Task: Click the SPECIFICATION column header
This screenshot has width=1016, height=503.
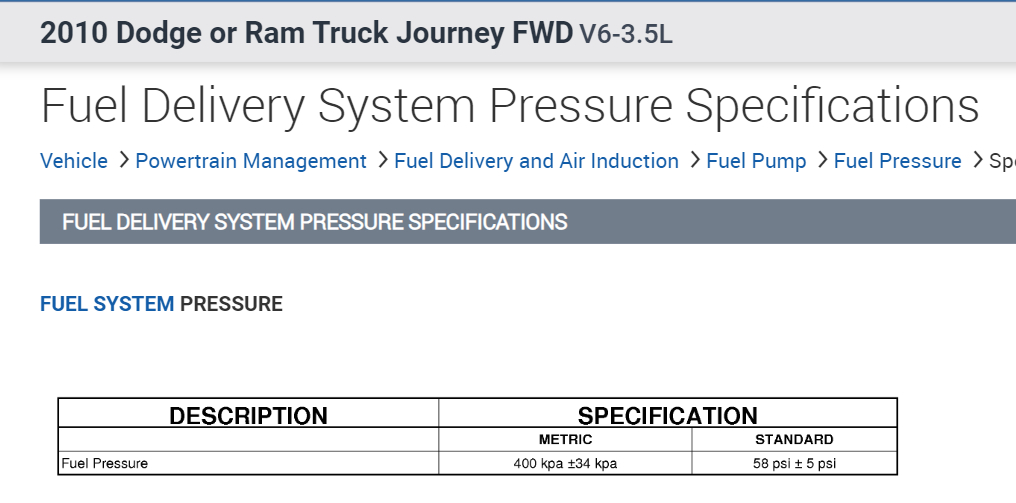Action: (667, 416)
